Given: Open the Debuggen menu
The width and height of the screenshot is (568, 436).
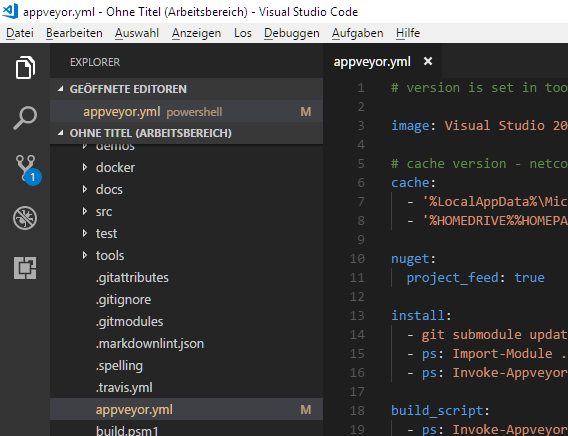Looking at the screenshot, I should pos(292,33).
